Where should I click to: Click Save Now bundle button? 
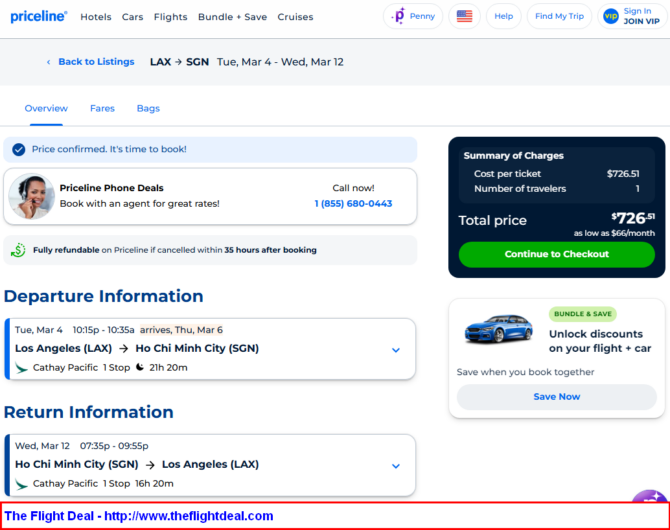pos(556,397)
